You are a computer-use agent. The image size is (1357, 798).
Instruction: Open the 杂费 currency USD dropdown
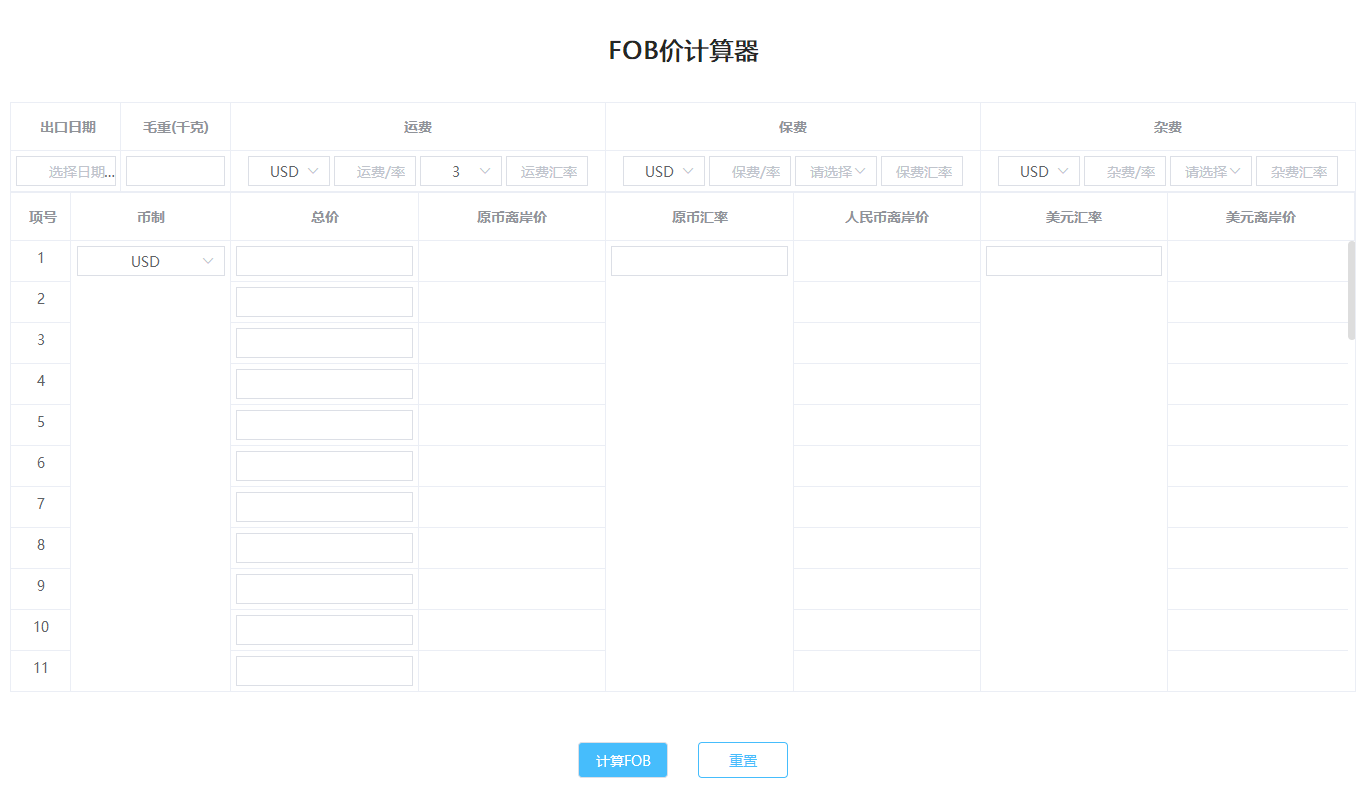coord(1039,171)
